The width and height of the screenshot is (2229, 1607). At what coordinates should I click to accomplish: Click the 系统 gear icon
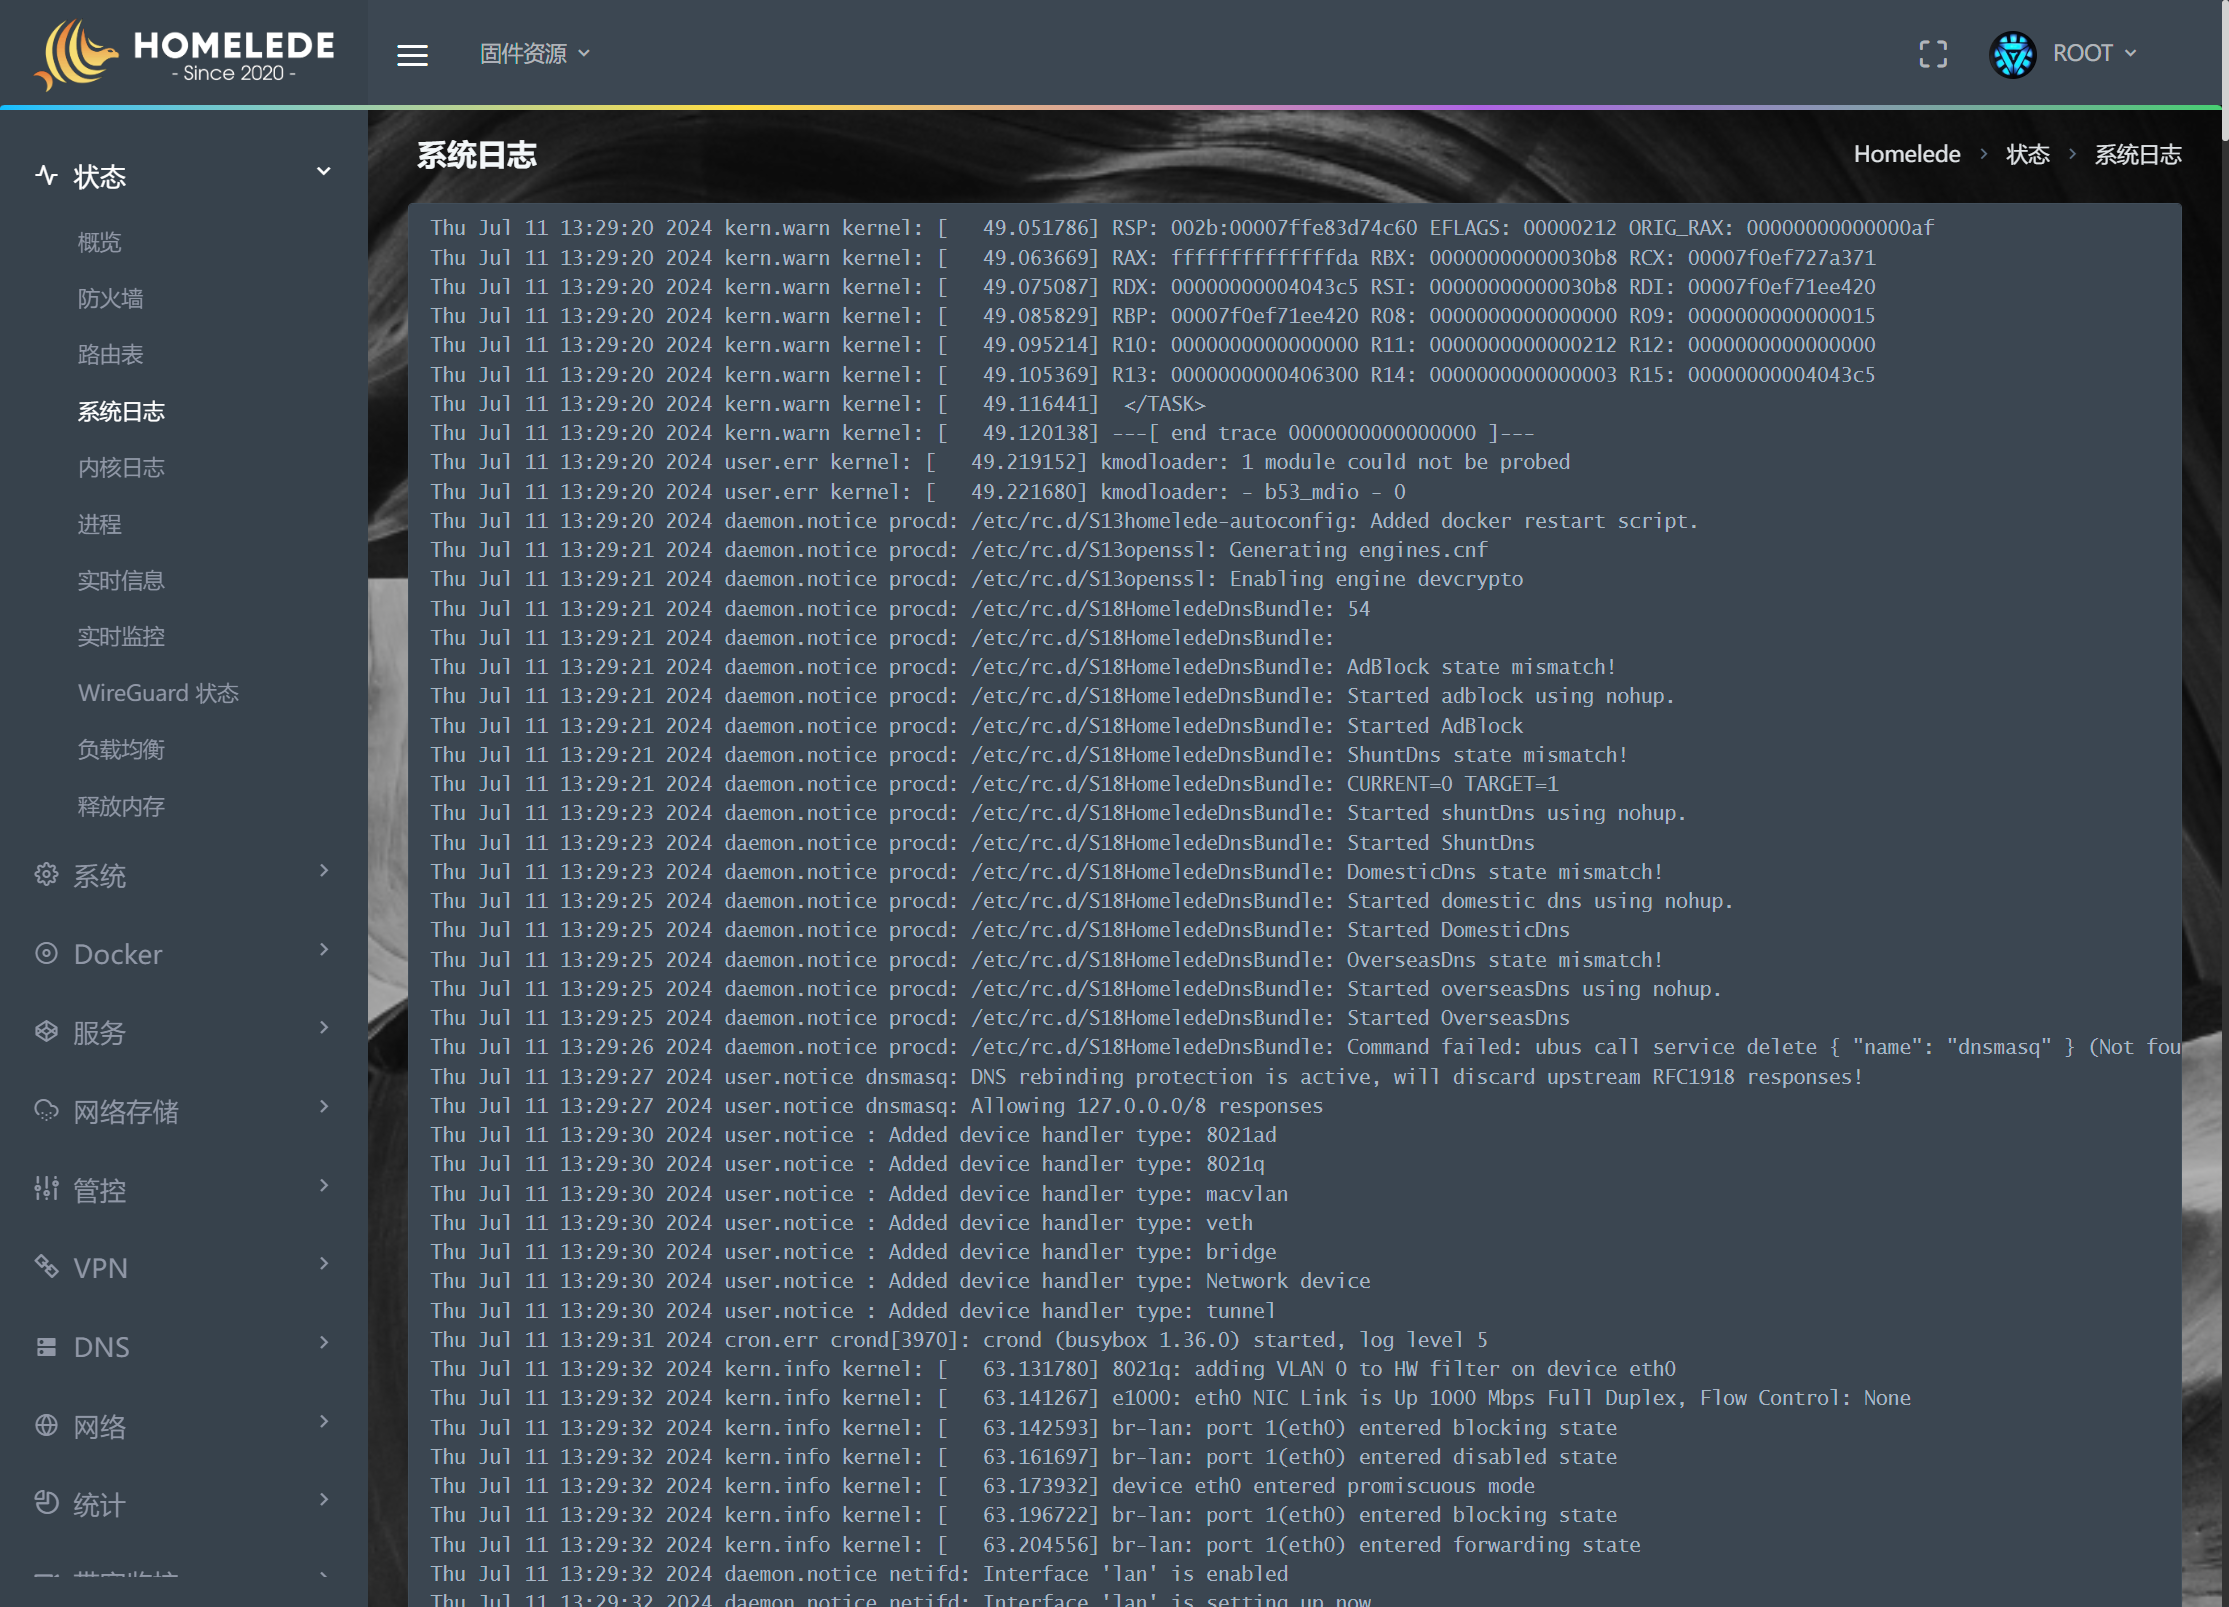click(46, 874)
